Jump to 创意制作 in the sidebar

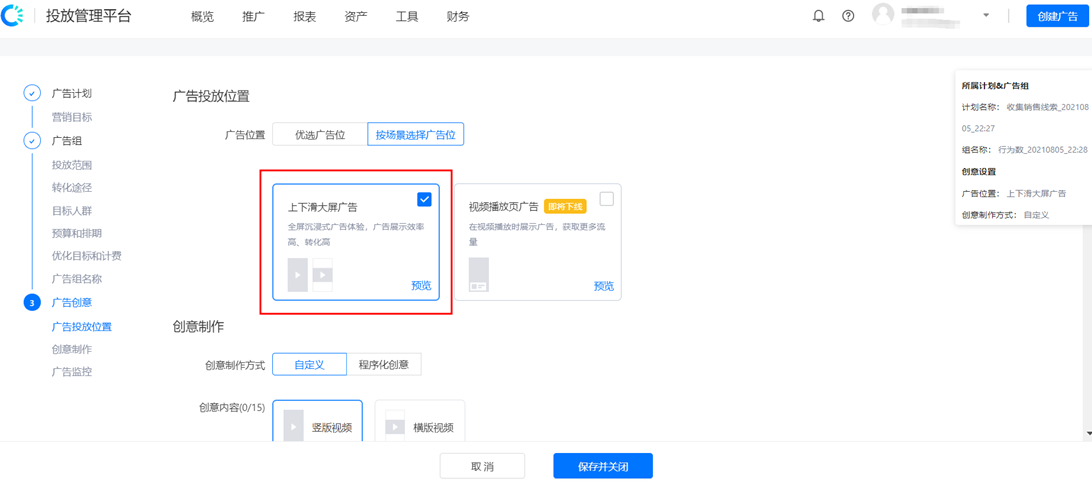72,349
